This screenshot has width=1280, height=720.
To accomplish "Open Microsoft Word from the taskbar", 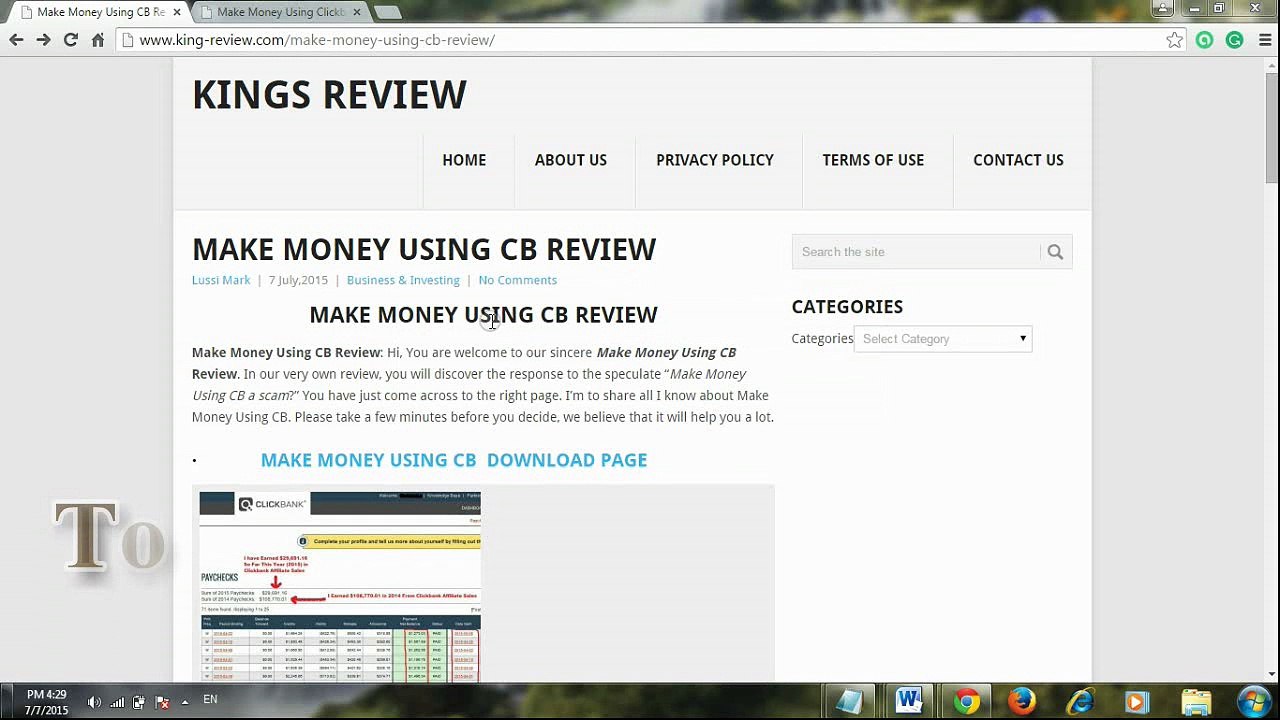I will coord(908,701).
